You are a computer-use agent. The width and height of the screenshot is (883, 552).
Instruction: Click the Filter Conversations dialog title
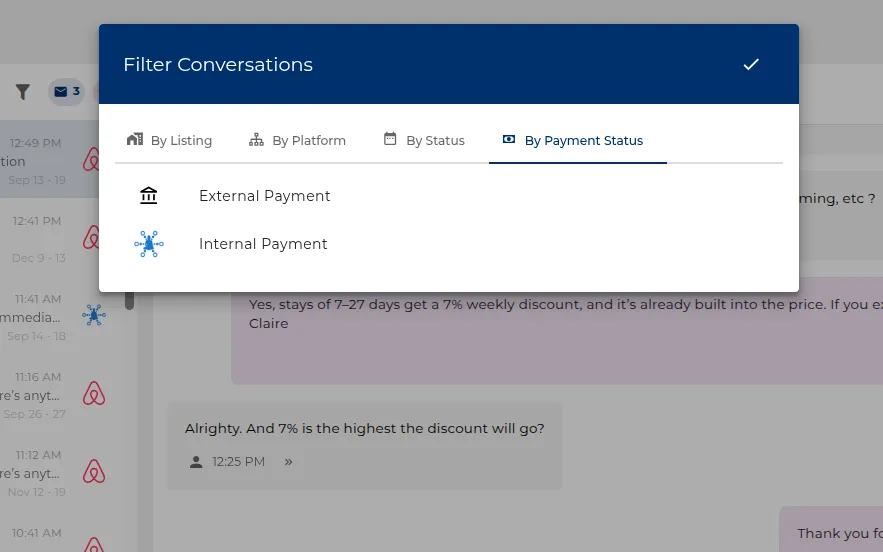coord(218,64)
